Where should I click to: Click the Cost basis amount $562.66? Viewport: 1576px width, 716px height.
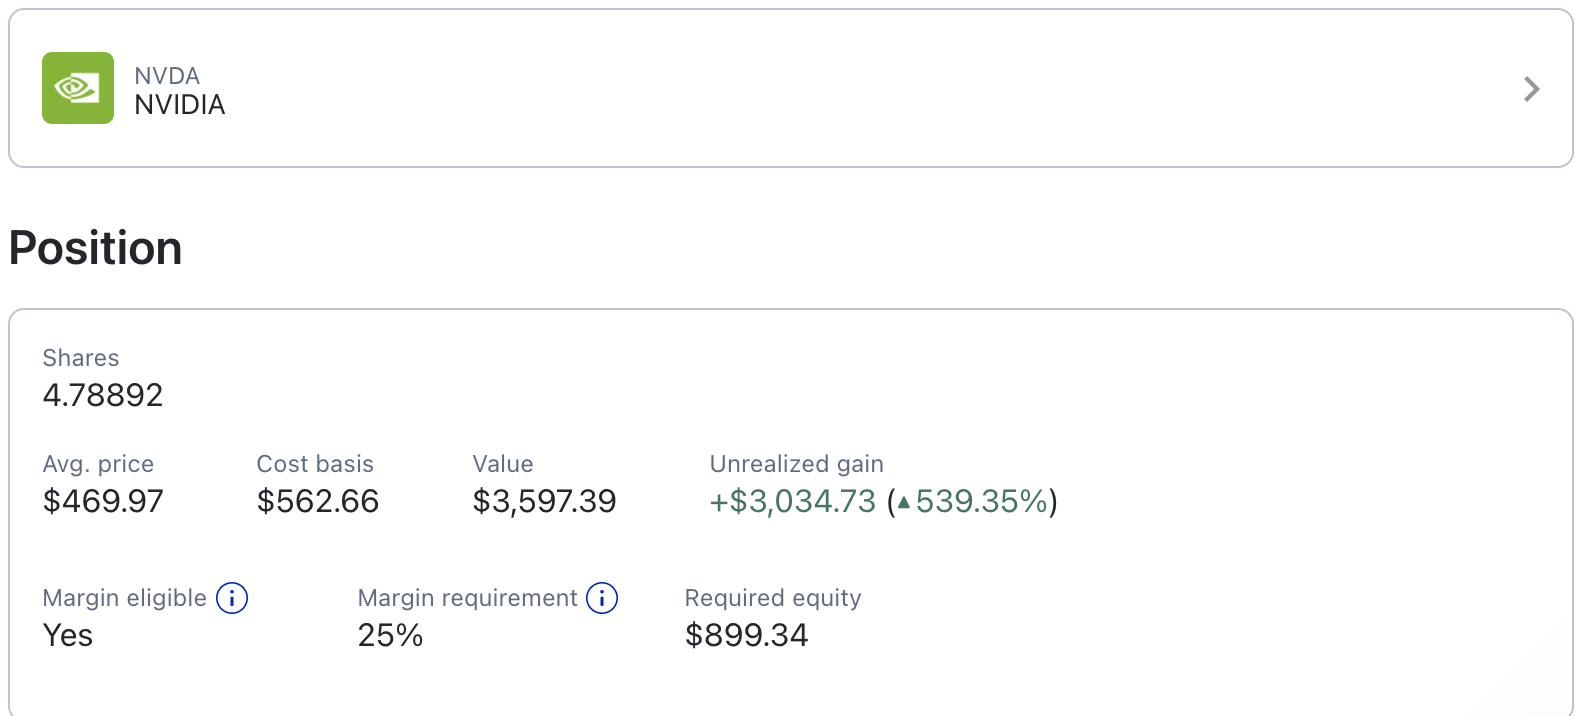pyautogui.click(x=318, y=501)
